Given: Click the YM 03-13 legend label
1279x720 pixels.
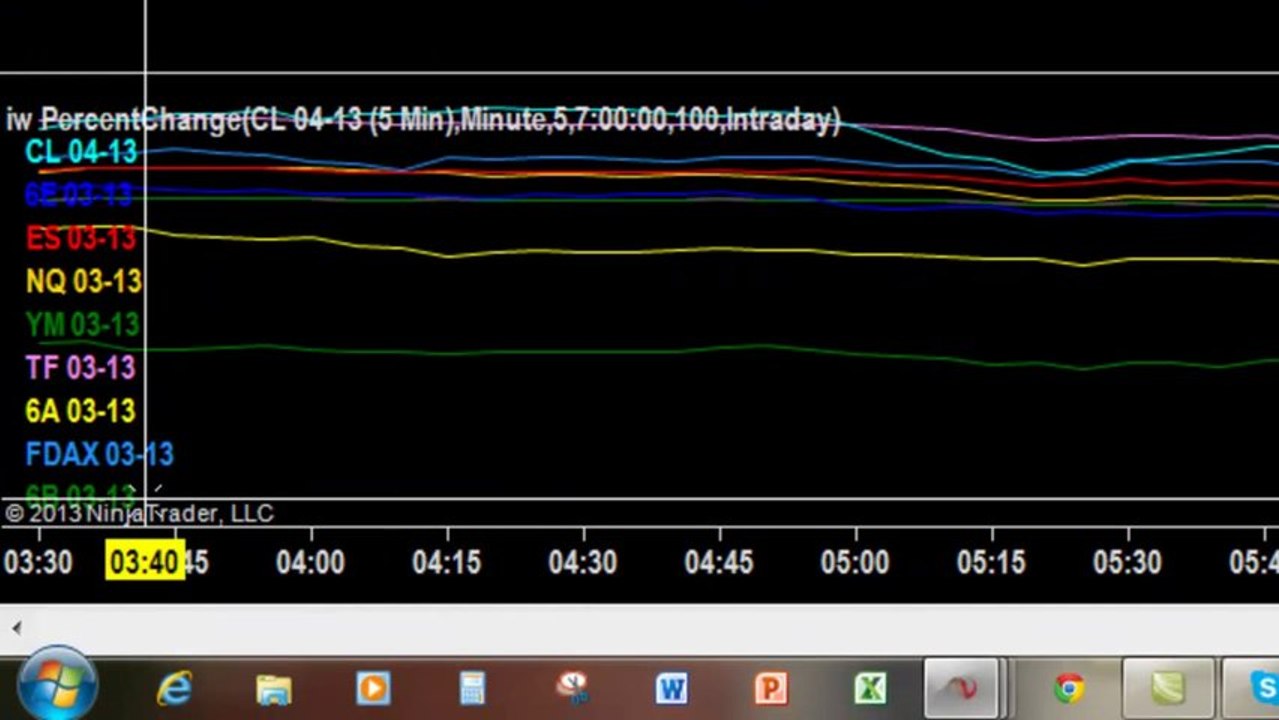Looking at the screenshot, I should [x=82, y=324].
